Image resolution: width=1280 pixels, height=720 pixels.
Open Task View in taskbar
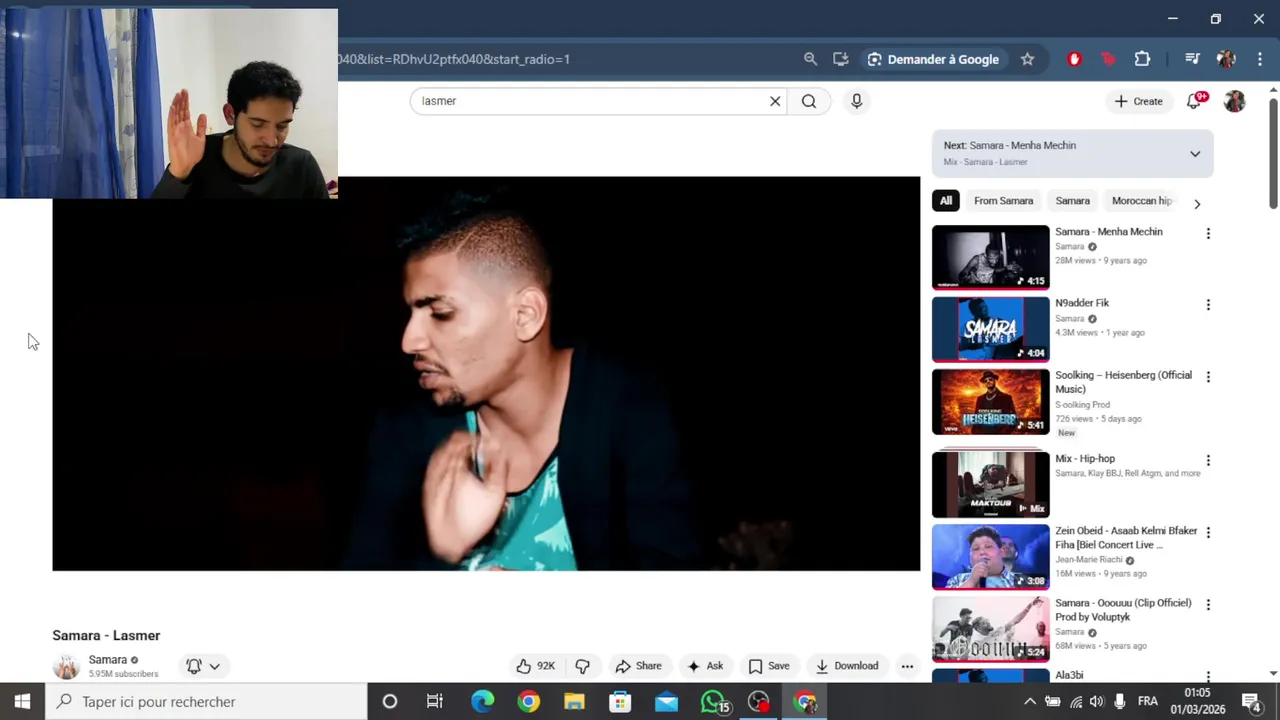pyautogui.click(x=435, y=702)
